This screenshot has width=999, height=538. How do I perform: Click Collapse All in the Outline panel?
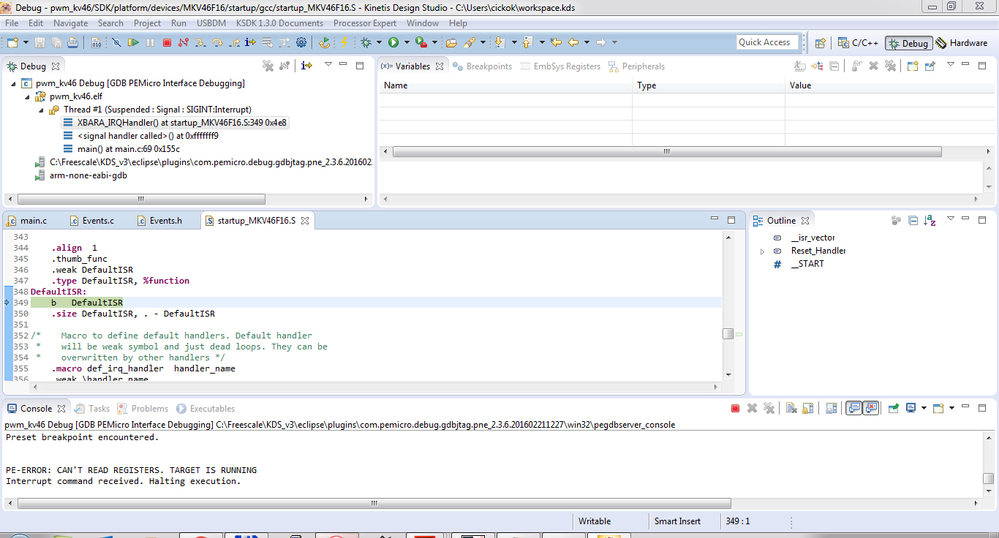[913, 221]
